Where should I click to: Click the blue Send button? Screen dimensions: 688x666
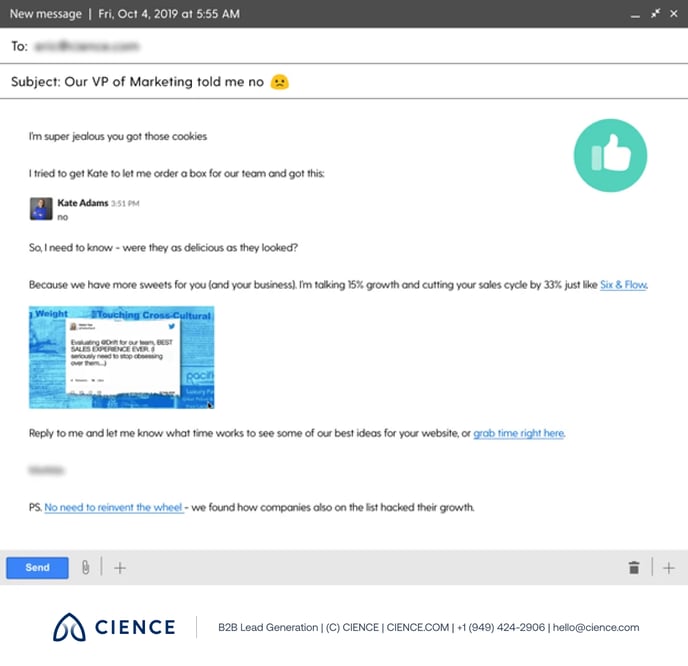37,568
